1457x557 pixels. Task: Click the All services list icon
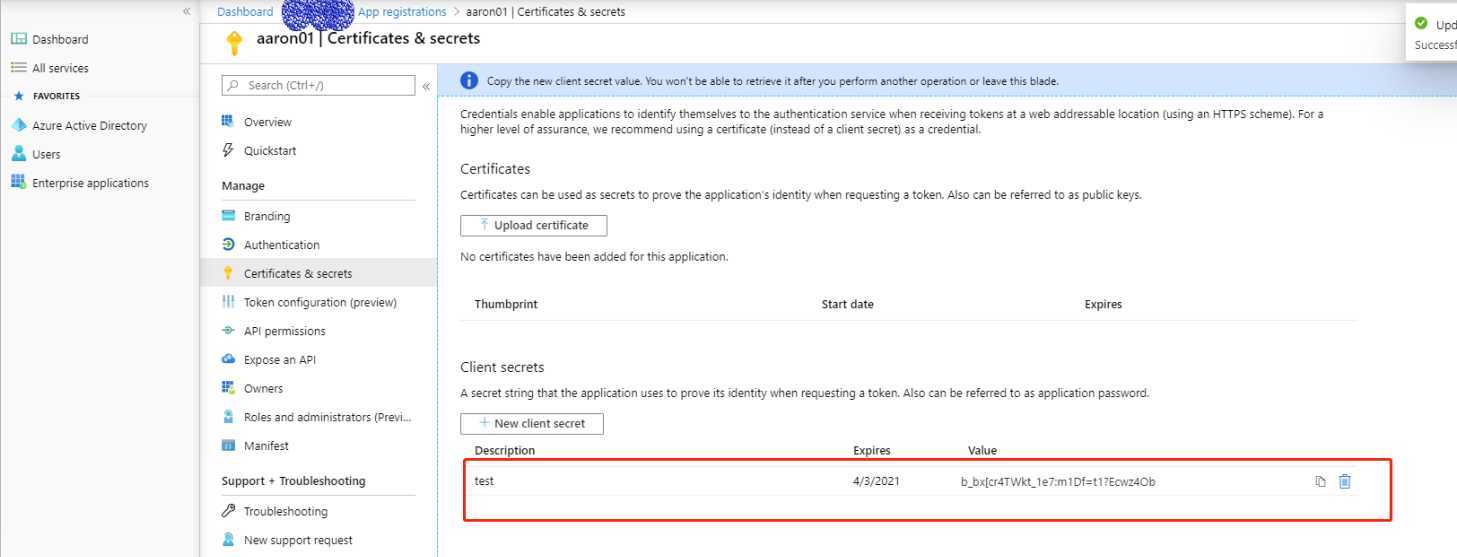click(18, 68)
